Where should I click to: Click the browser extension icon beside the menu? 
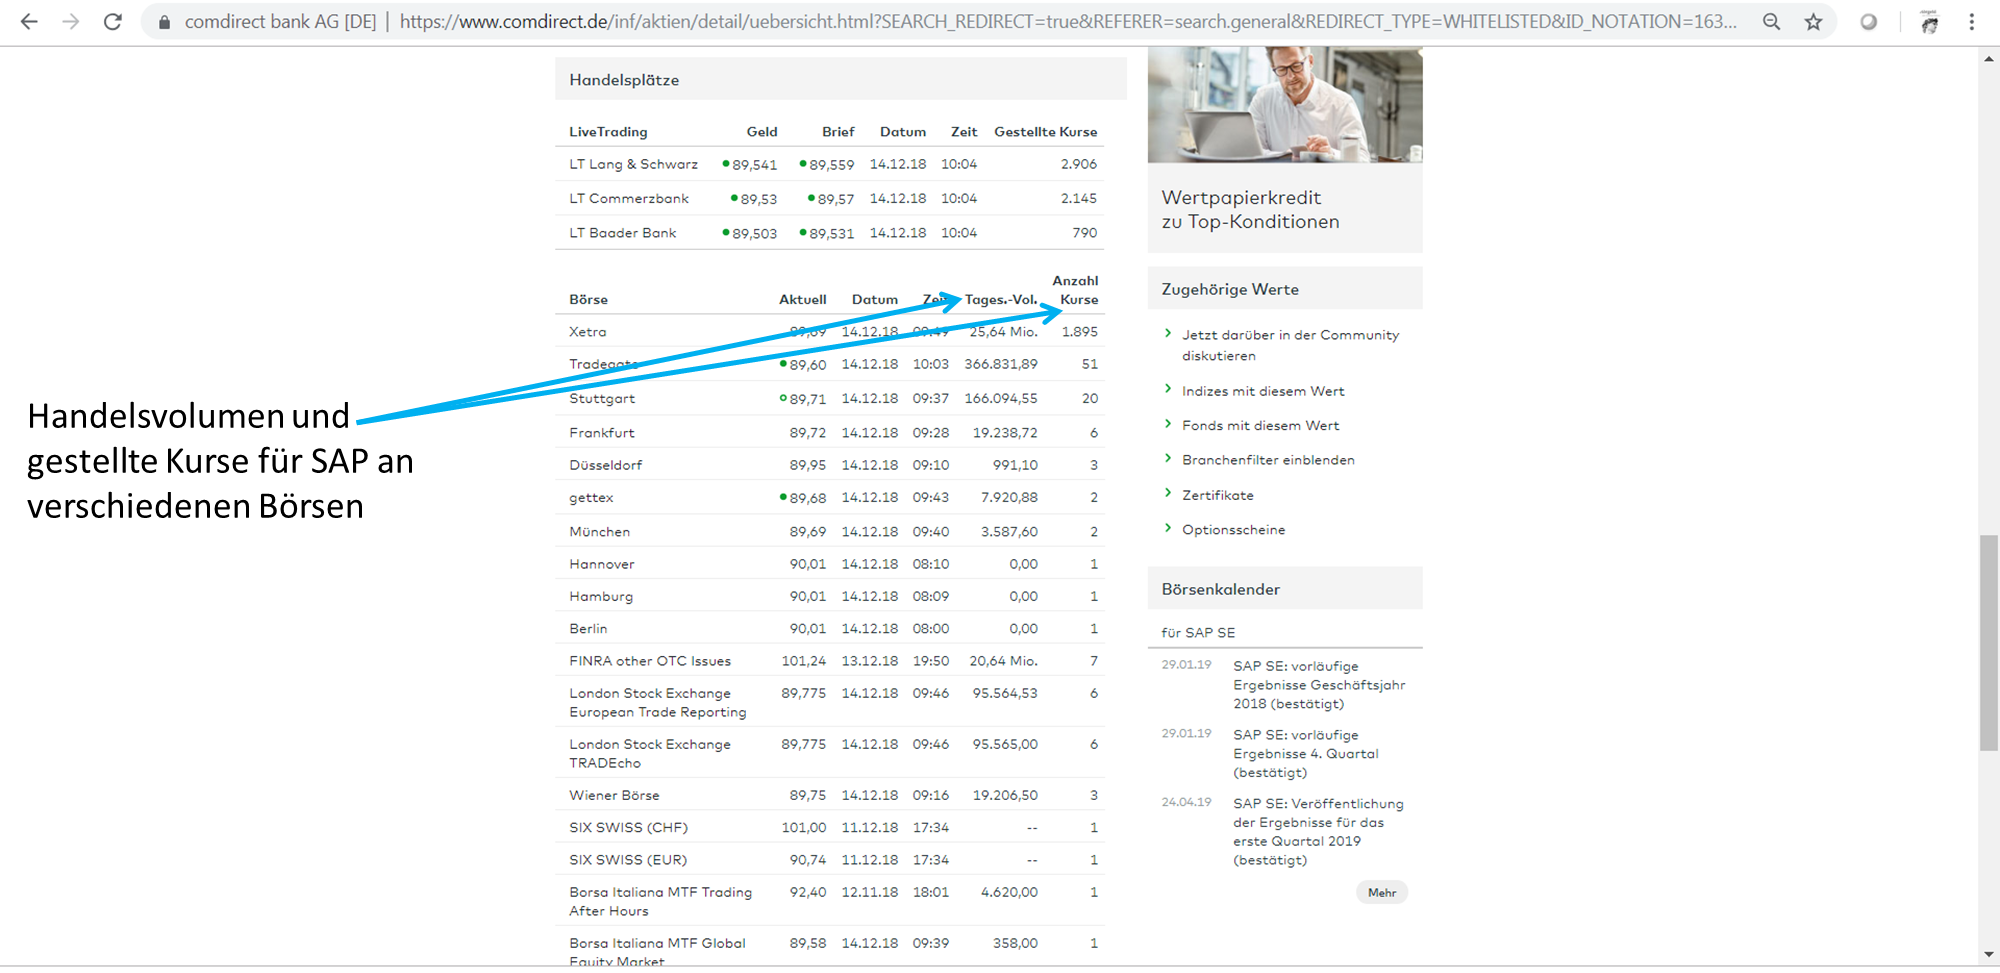point(1929,22)
